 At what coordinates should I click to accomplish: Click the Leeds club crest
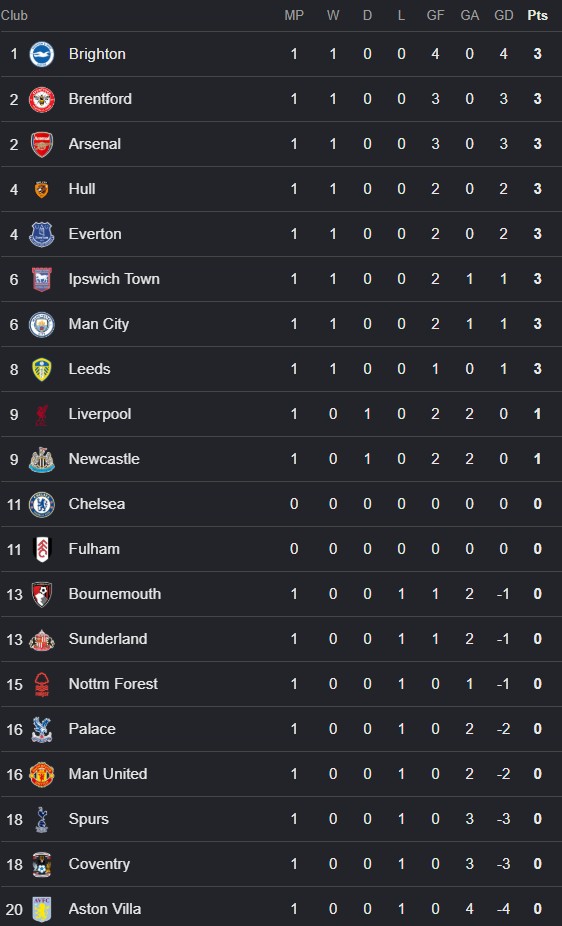tap(42, 369)
